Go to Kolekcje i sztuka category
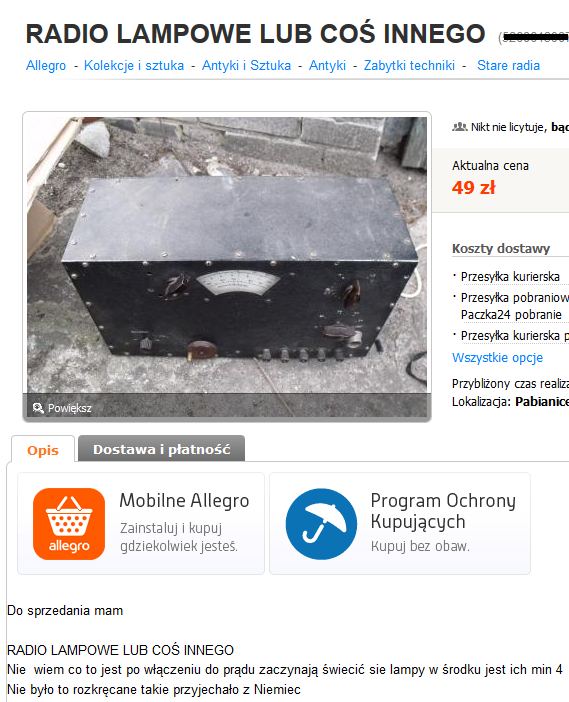Image resolution: width=569 pixels, height=702 pixels. tap(134, 65)
